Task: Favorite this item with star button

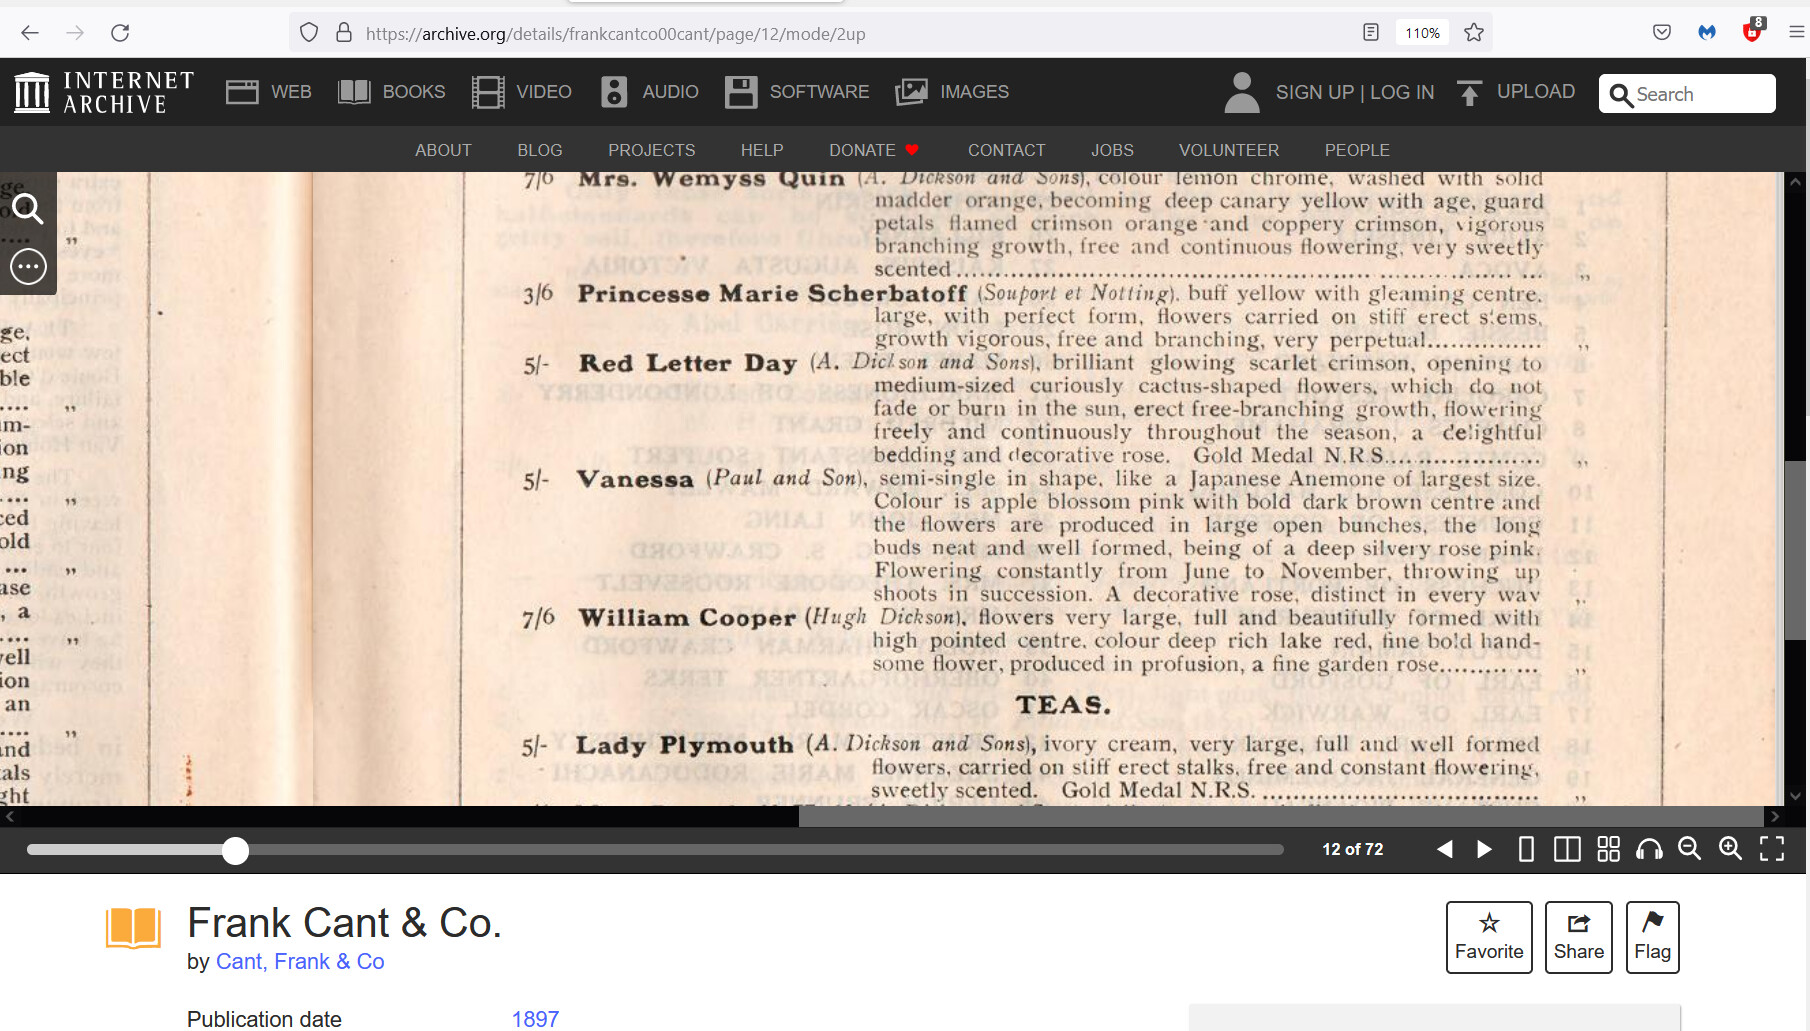Action: click(1489, 937)
